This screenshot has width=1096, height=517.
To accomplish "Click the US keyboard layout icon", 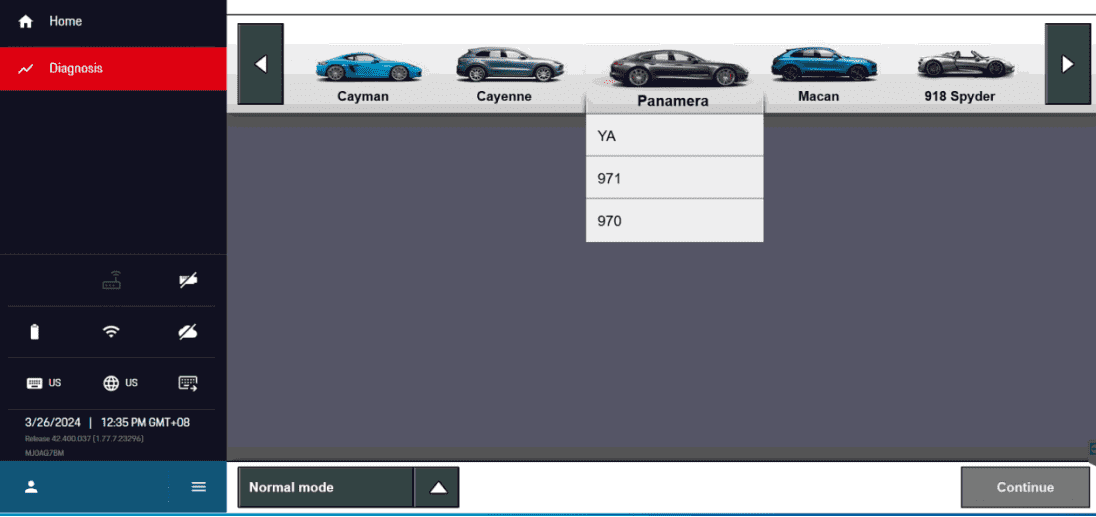I will point(43,383).
